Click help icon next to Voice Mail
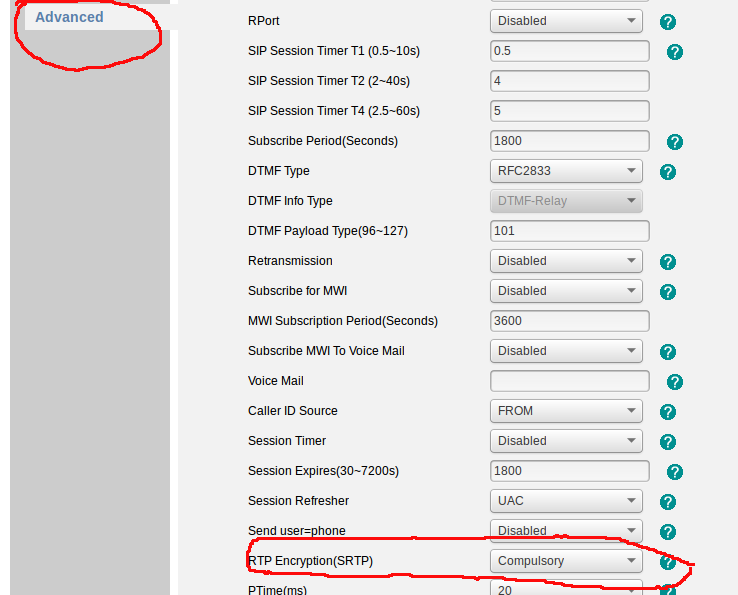 (675, 382)
